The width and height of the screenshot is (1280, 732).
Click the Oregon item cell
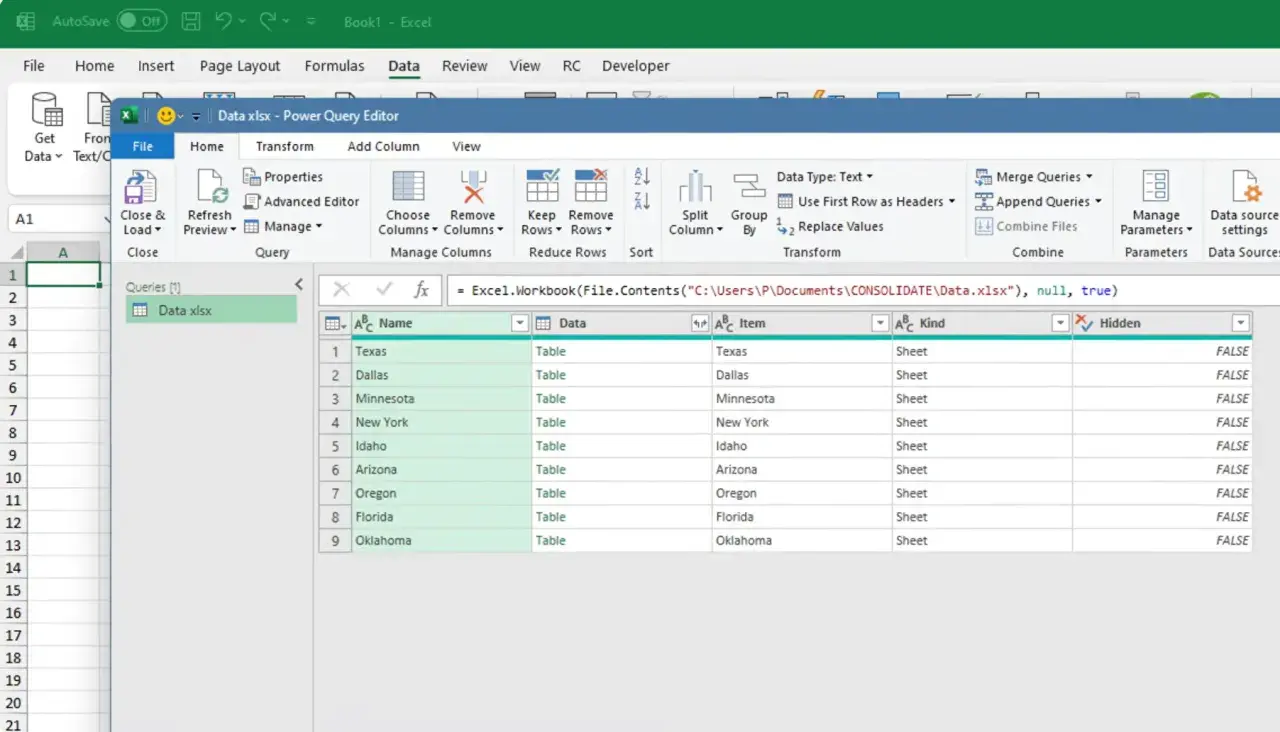click(801, 494)
